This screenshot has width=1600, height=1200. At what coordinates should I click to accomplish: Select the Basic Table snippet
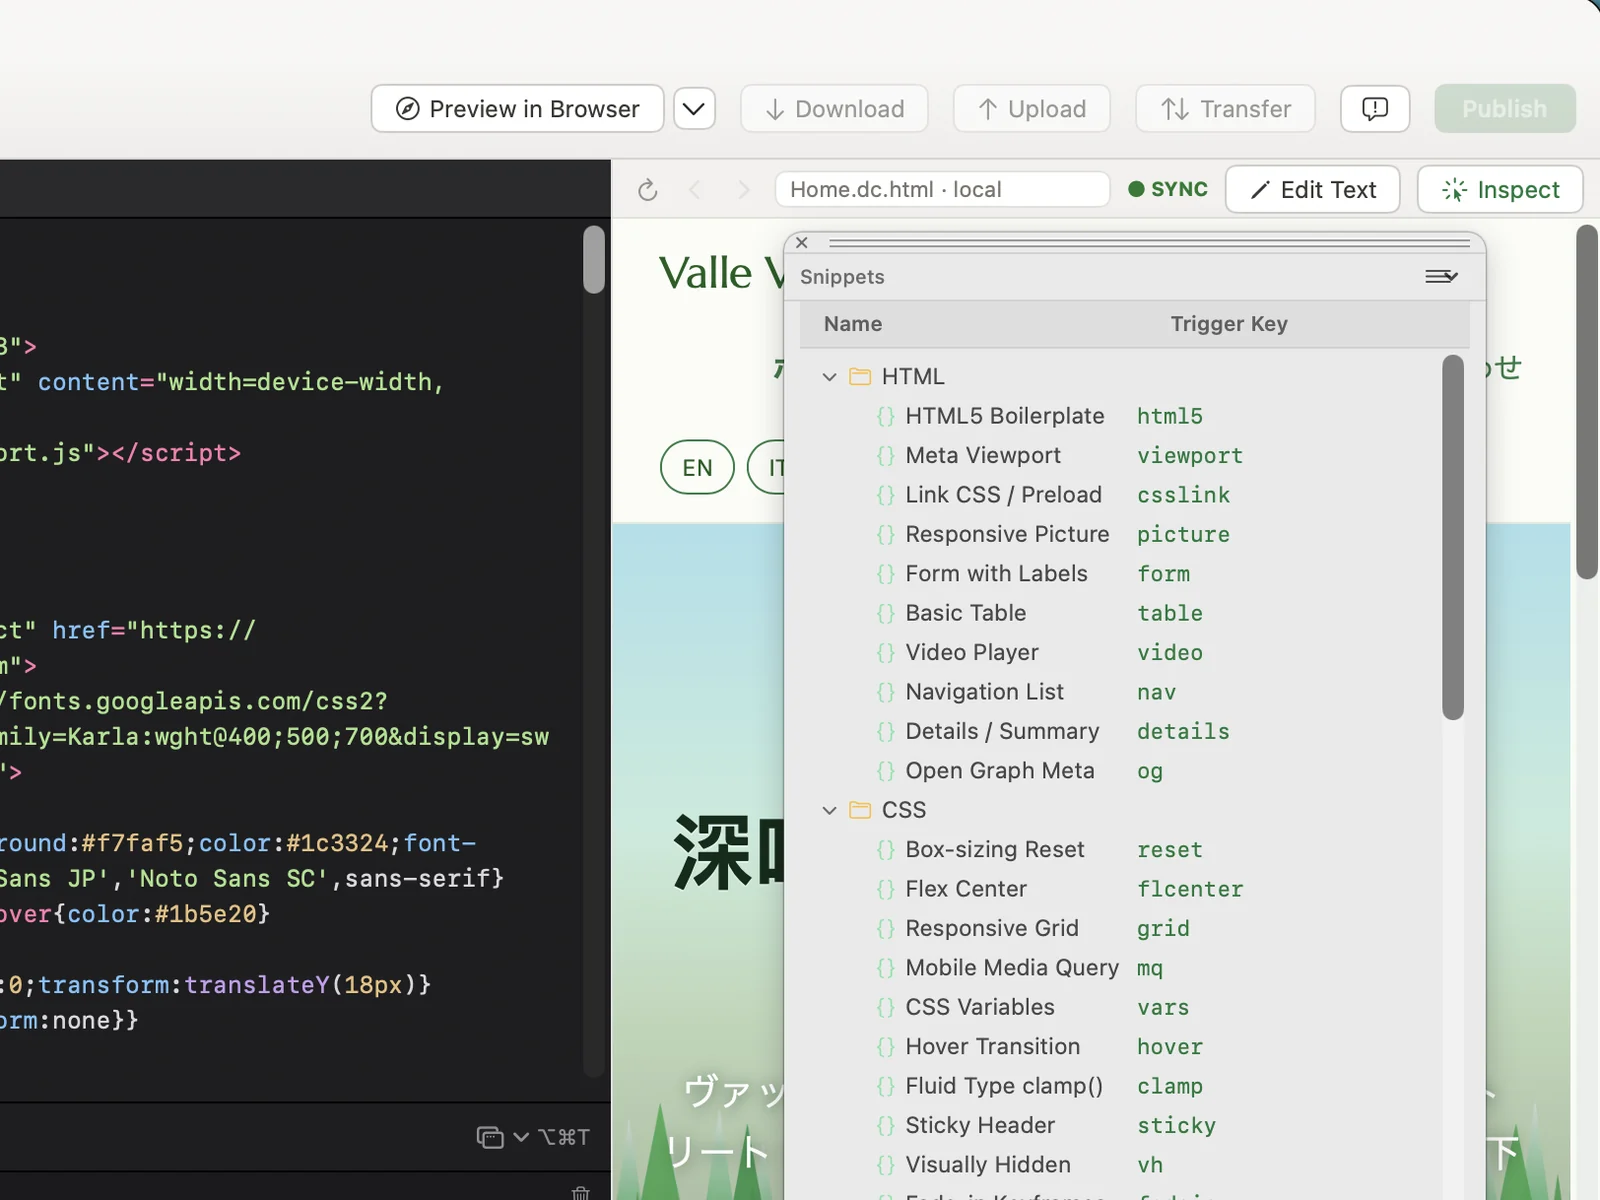click(1120, 613)
